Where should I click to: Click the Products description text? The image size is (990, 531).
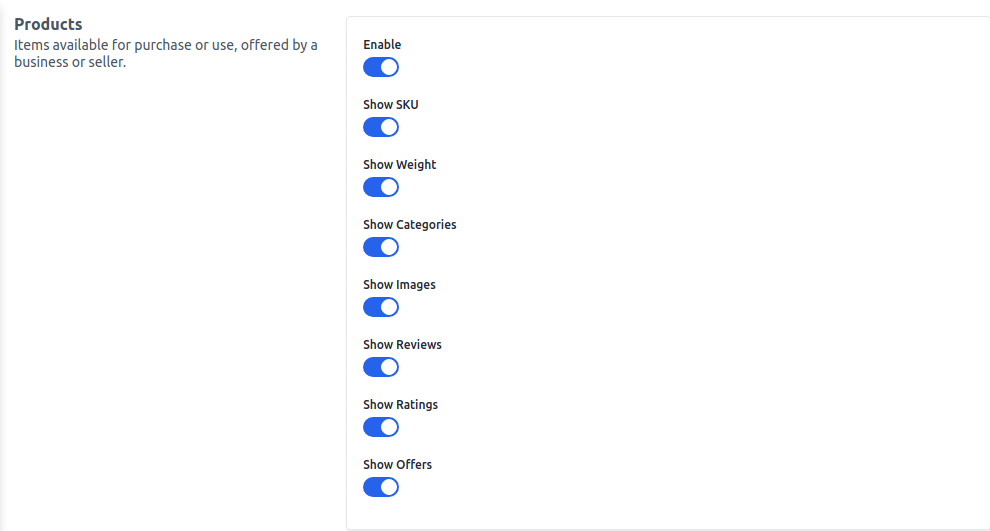165,54
